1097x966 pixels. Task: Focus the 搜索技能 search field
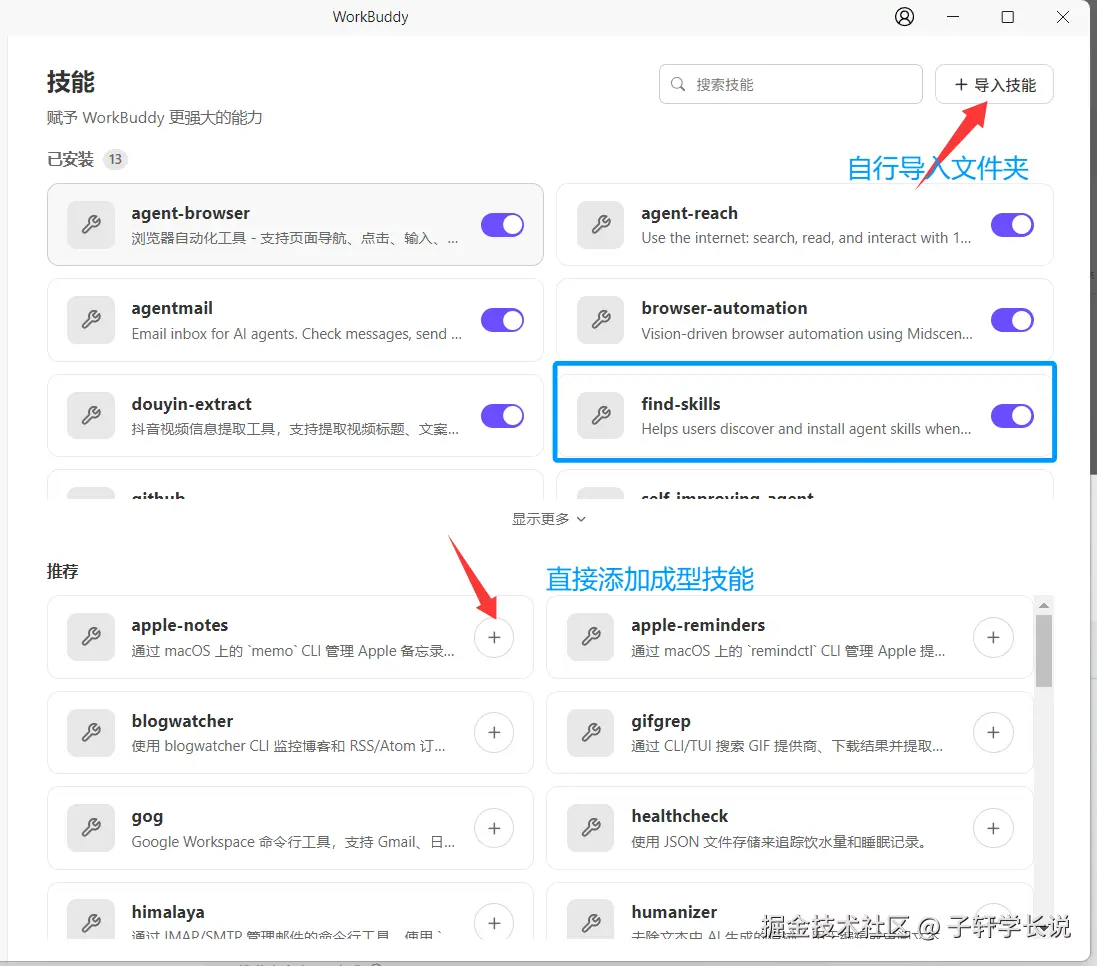click(x=791, y=85)
